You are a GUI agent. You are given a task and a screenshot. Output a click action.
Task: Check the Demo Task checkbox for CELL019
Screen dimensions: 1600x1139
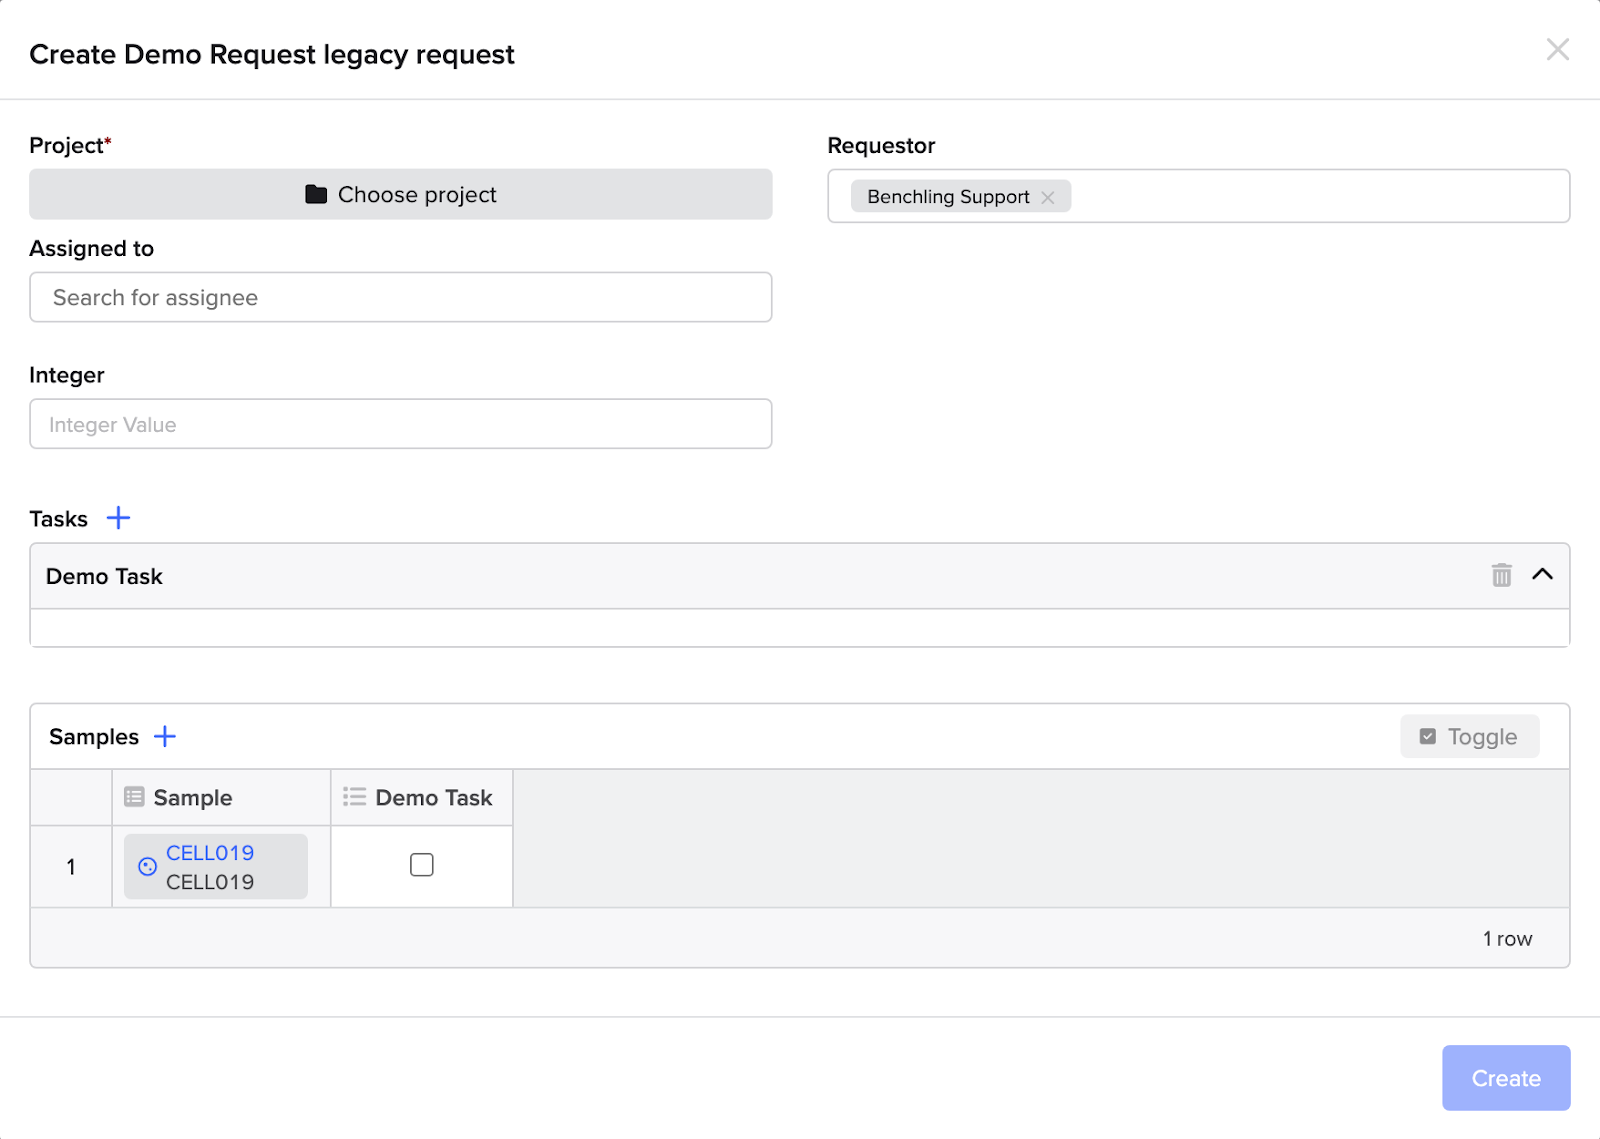pyautogui.click(x=422, y=865)
